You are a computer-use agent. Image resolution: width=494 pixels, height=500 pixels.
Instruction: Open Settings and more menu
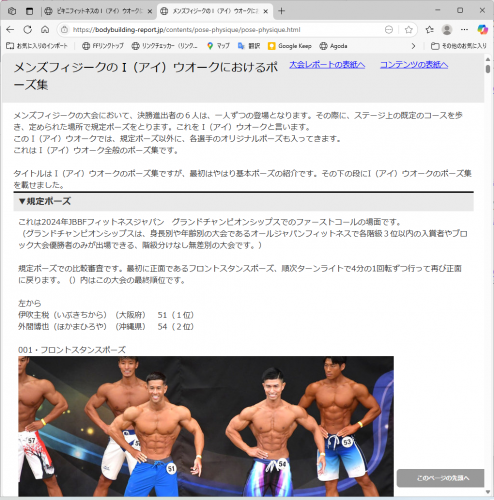click(x=464, y=30)
